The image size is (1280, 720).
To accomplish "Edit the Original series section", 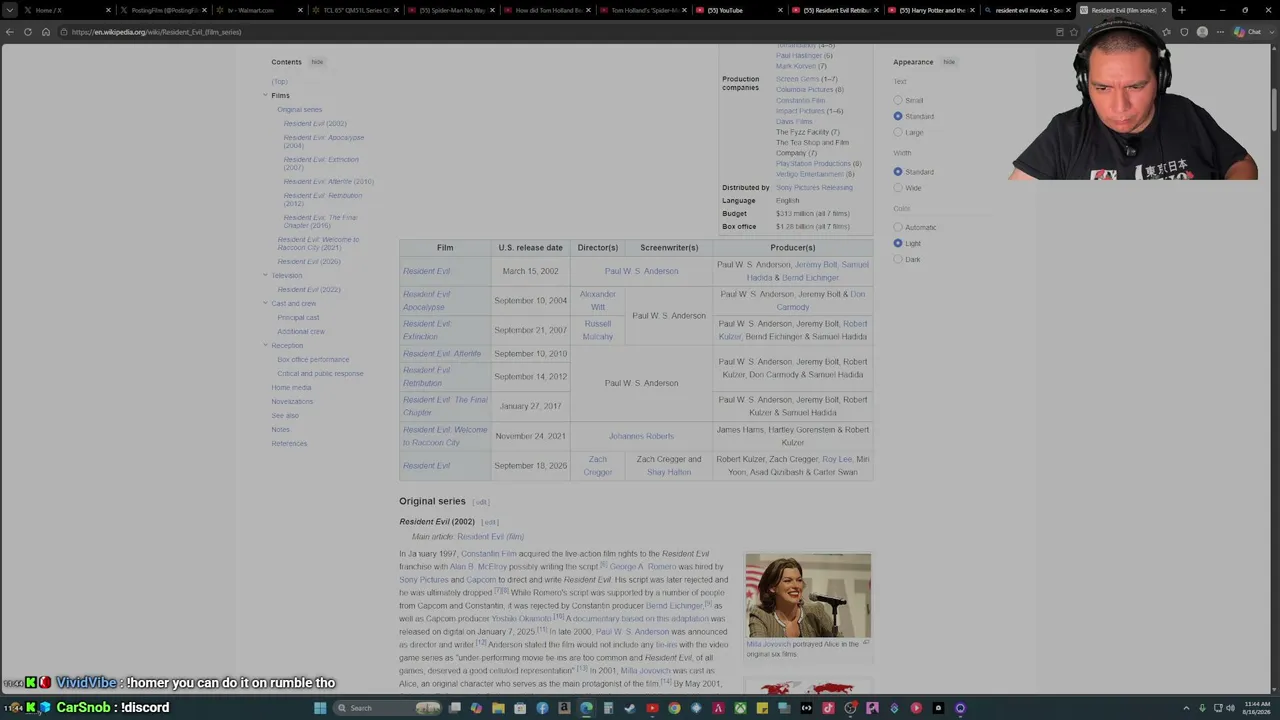I will (481, 502).
